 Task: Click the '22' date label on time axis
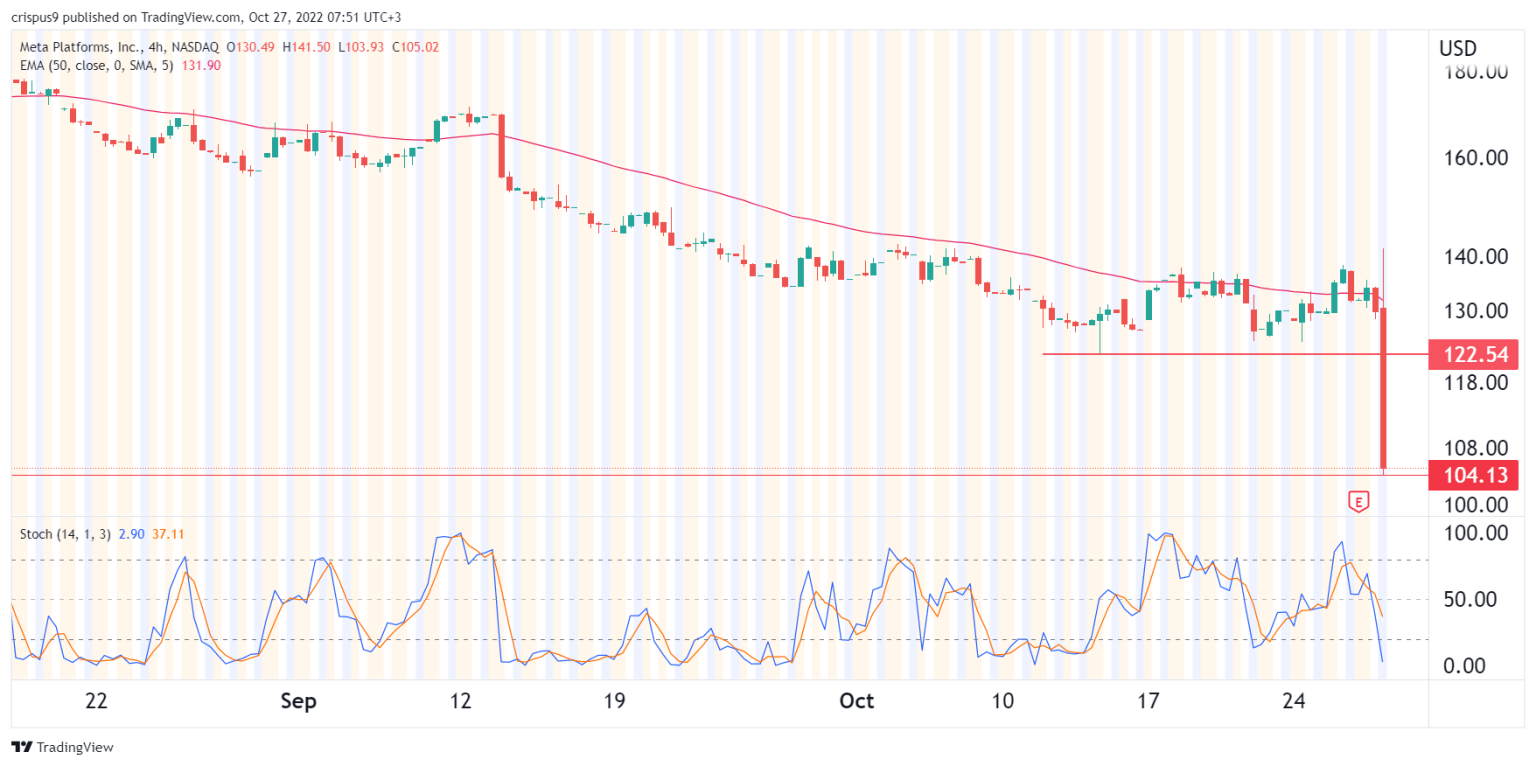click(x=96, y=701)
